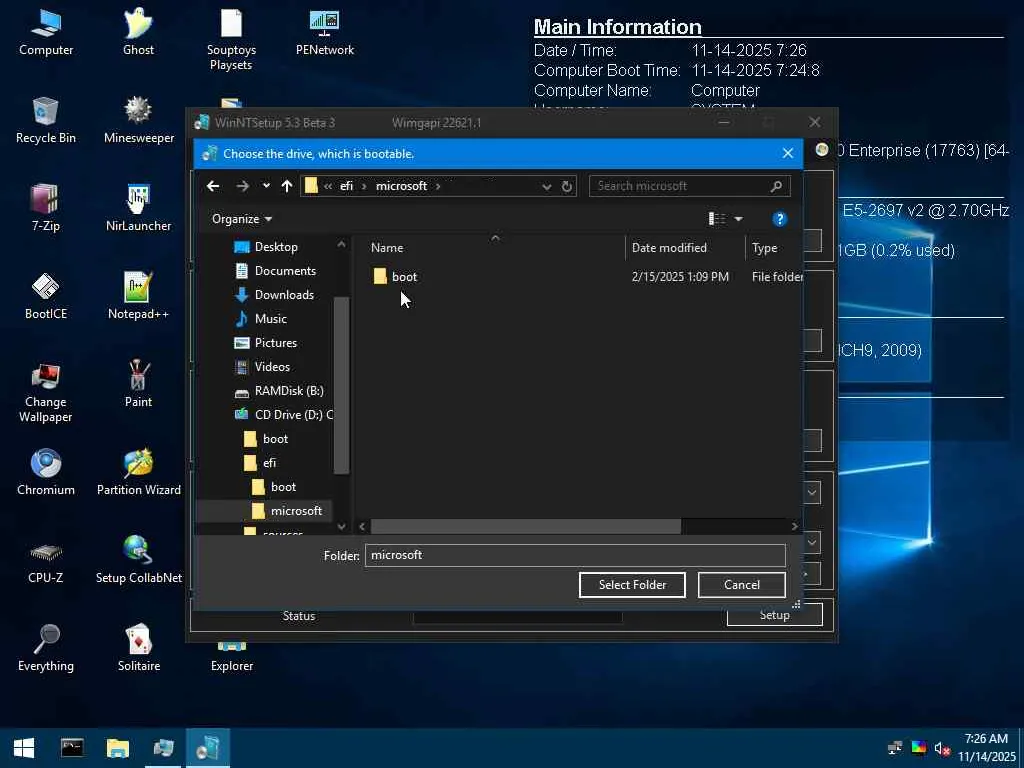Open the BootICE desktop icon
This screenshot has height=768, width=1024.
[x=45, y=296]
